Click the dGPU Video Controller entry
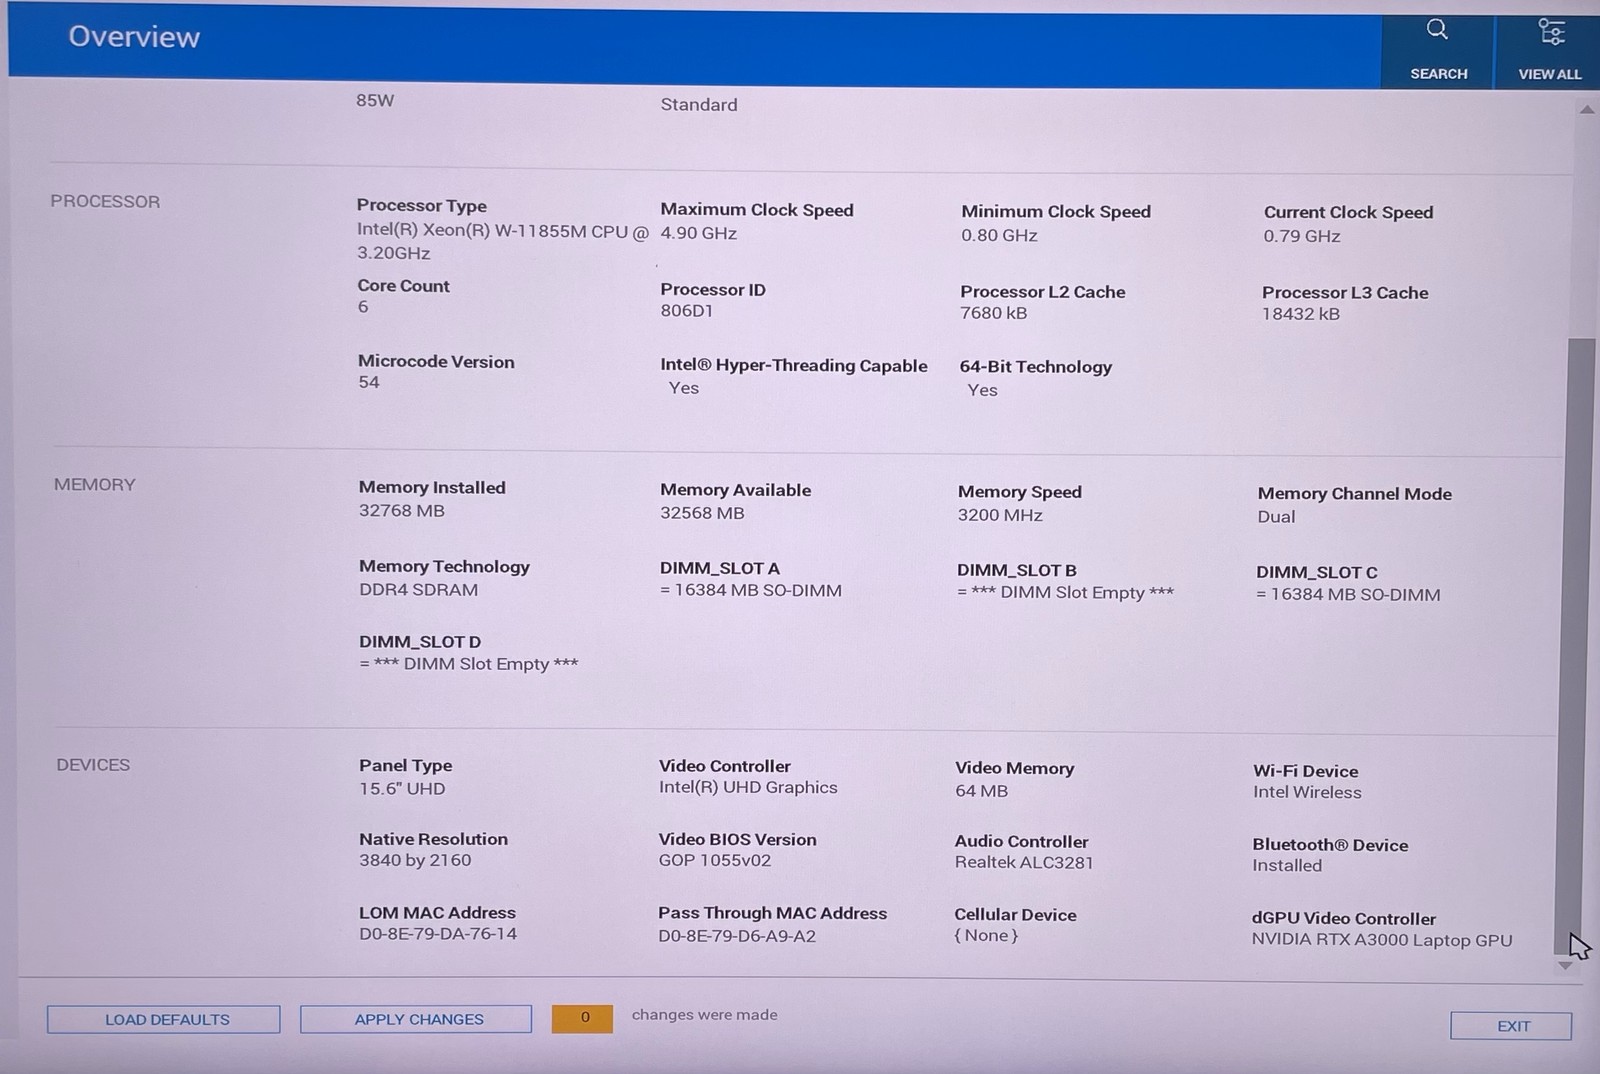 (1381, 929)
